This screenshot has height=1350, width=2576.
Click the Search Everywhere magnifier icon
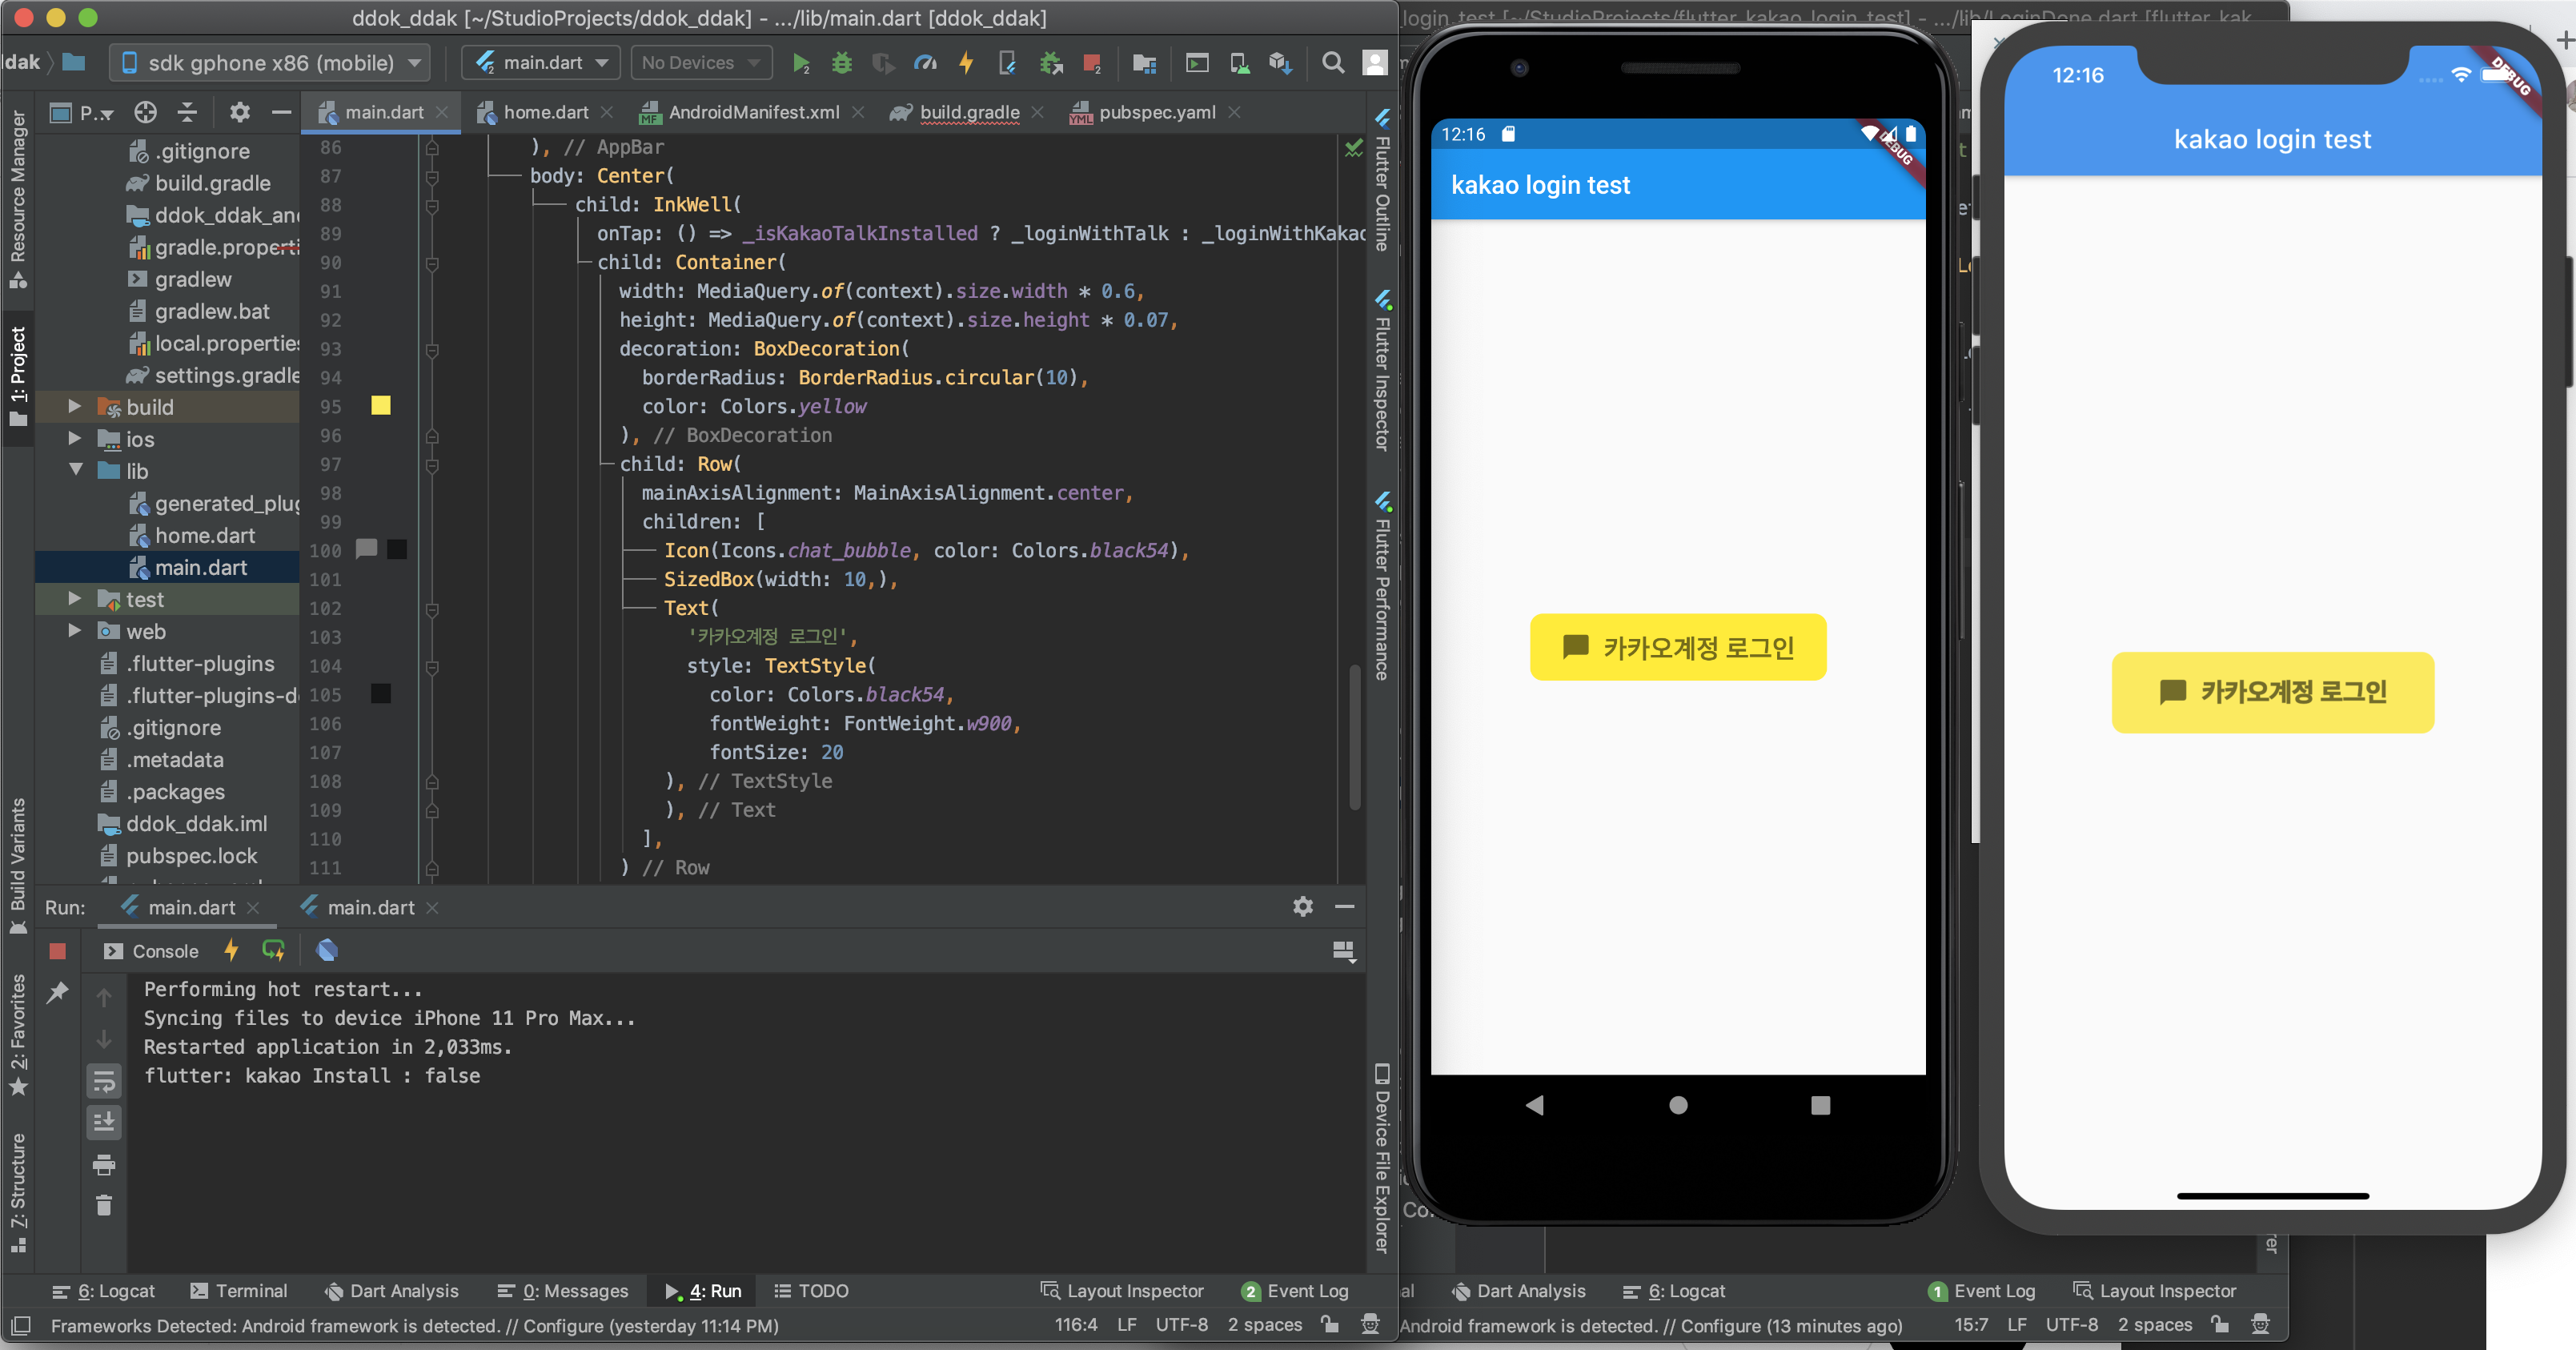(1332, 63)
